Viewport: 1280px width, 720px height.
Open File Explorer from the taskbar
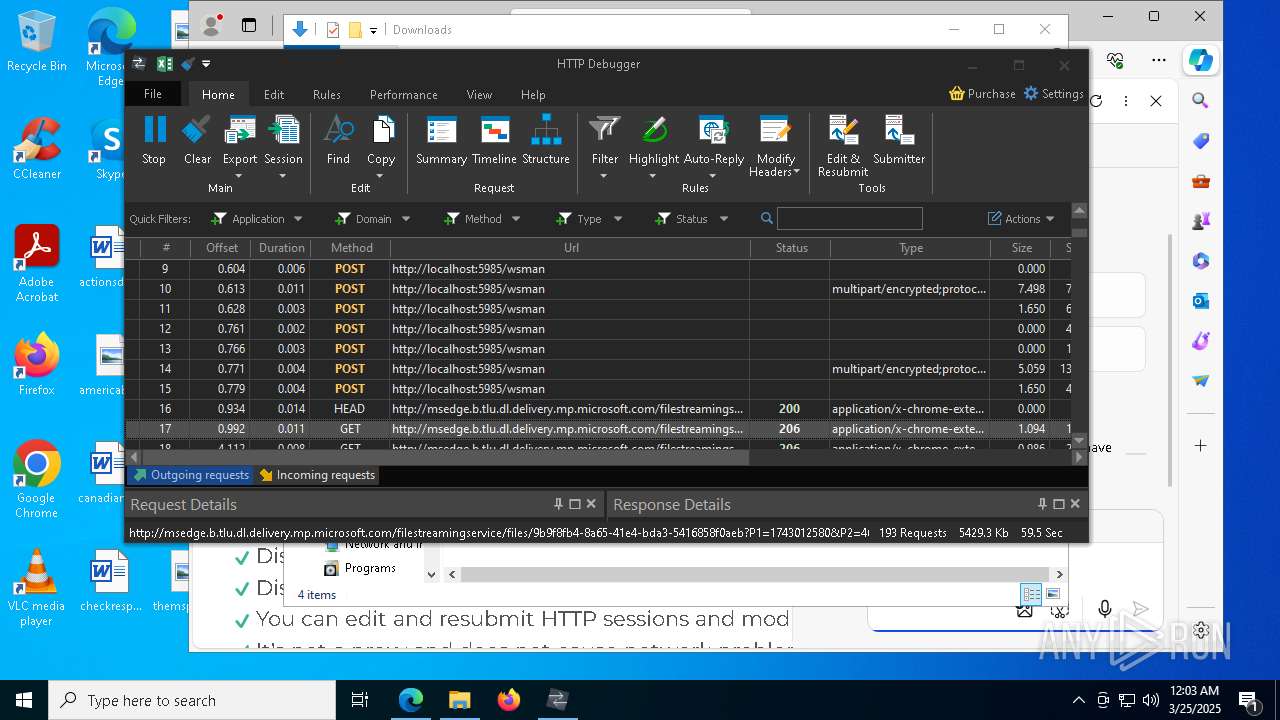[x=460, y=700]
